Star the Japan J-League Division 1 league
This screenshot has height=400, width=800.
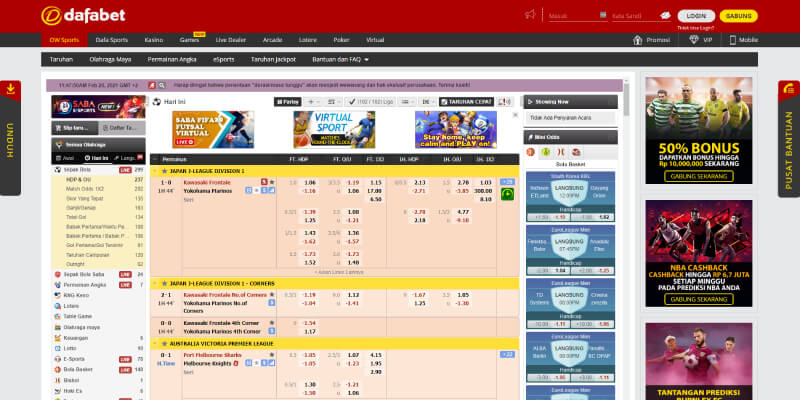coord(164,171)
